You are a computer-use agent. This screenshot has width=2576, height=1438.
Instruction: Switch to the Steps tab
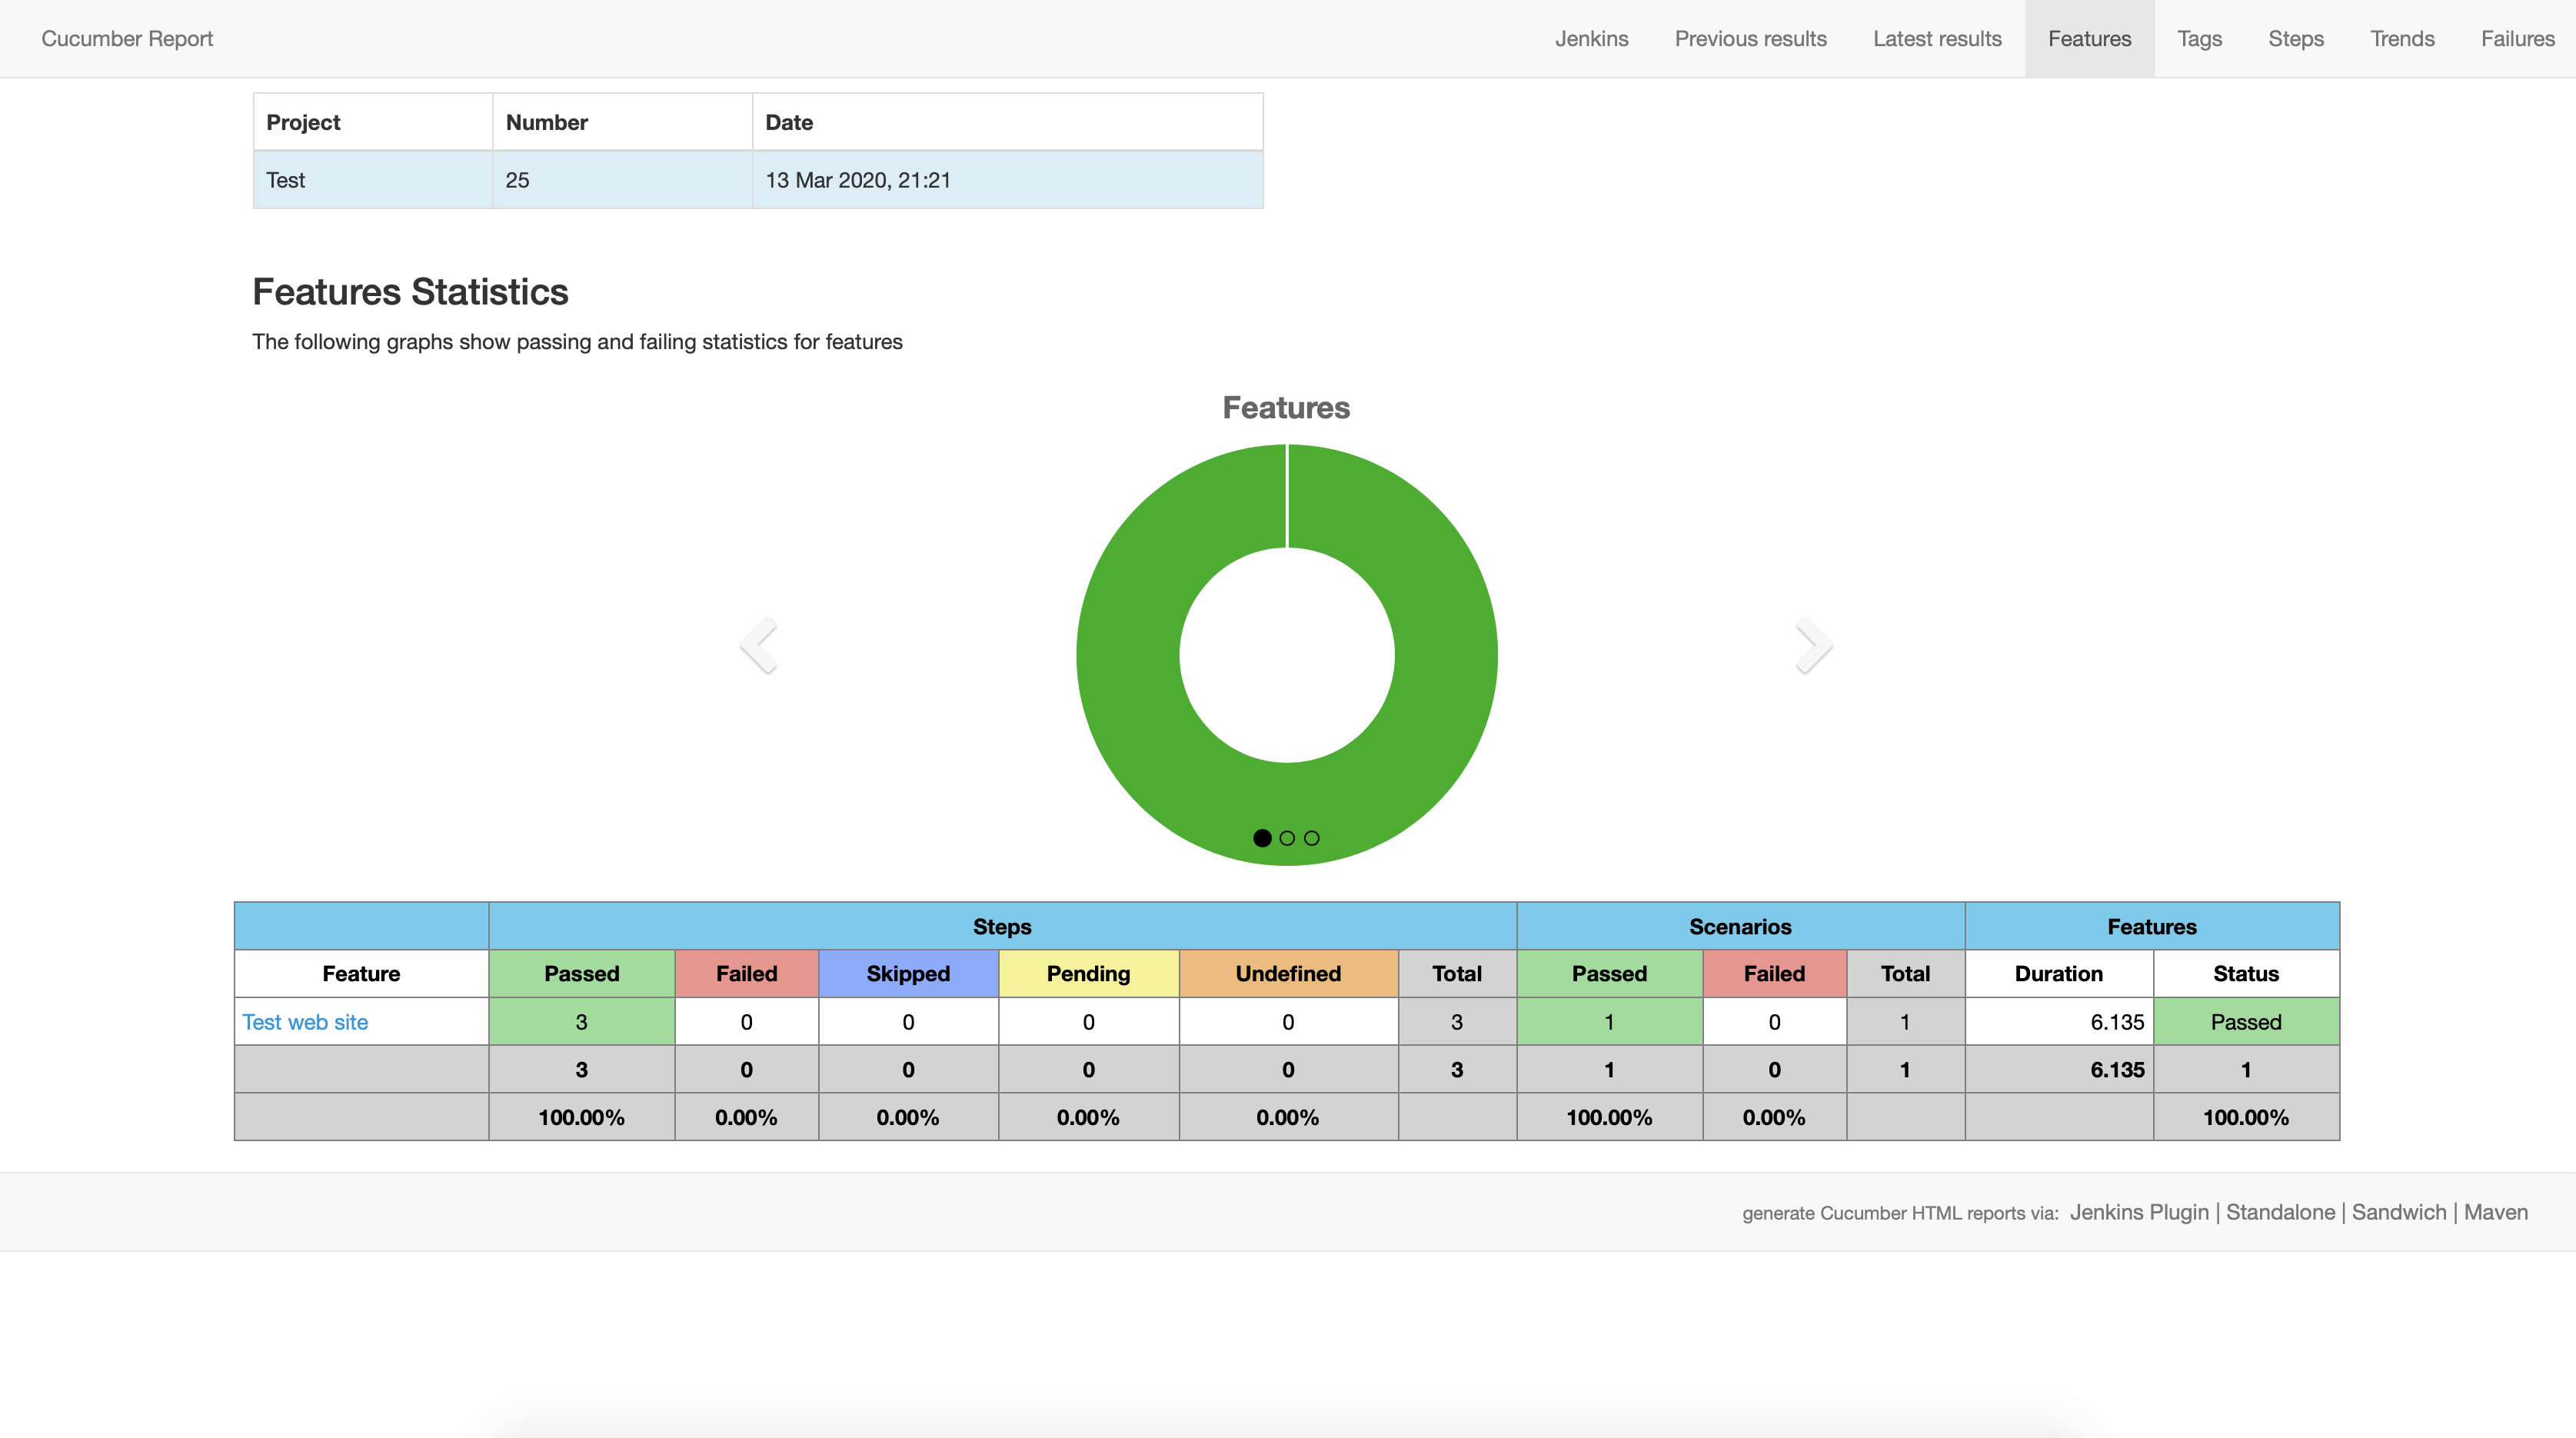(x=2295, y=39)
